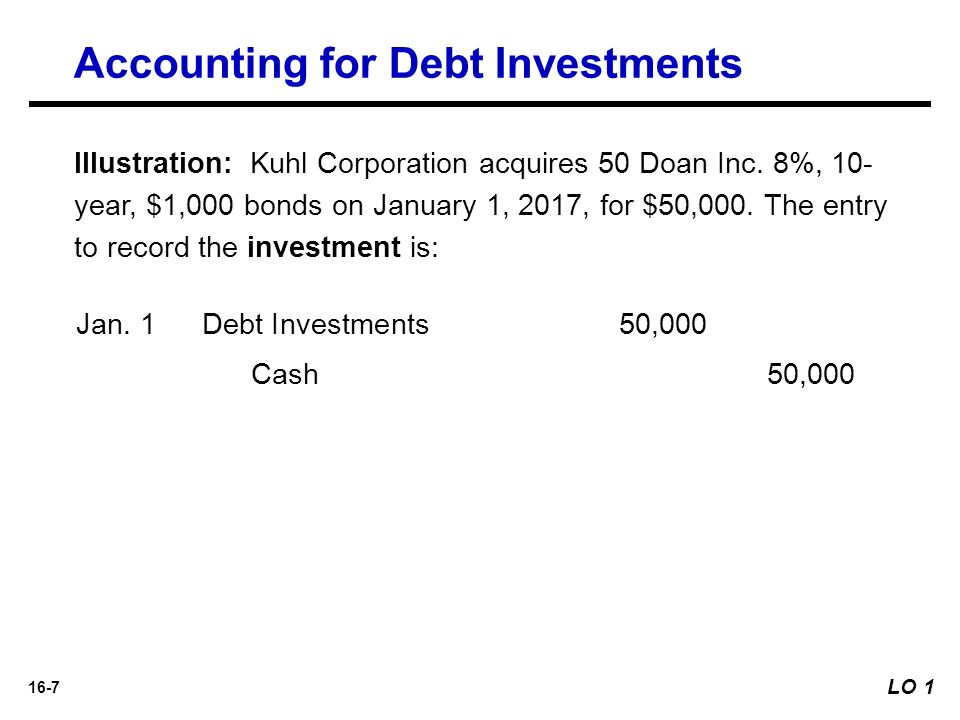Click the $1,000 bonds amount
The height and width of the screenshot is (720, 960).
point(190,206)
